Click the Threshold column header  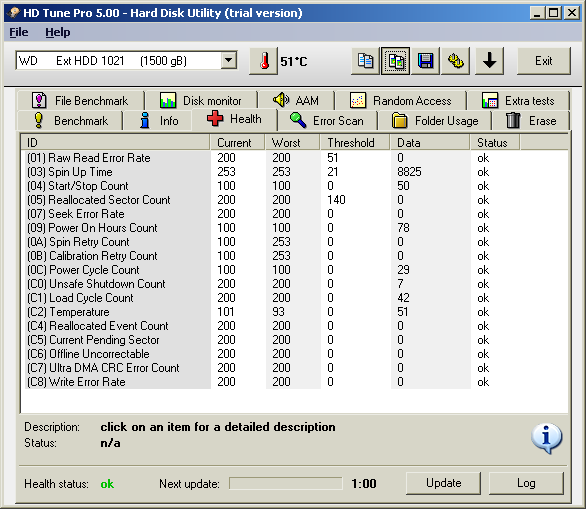pyautogui.click(x=355, y=143)
